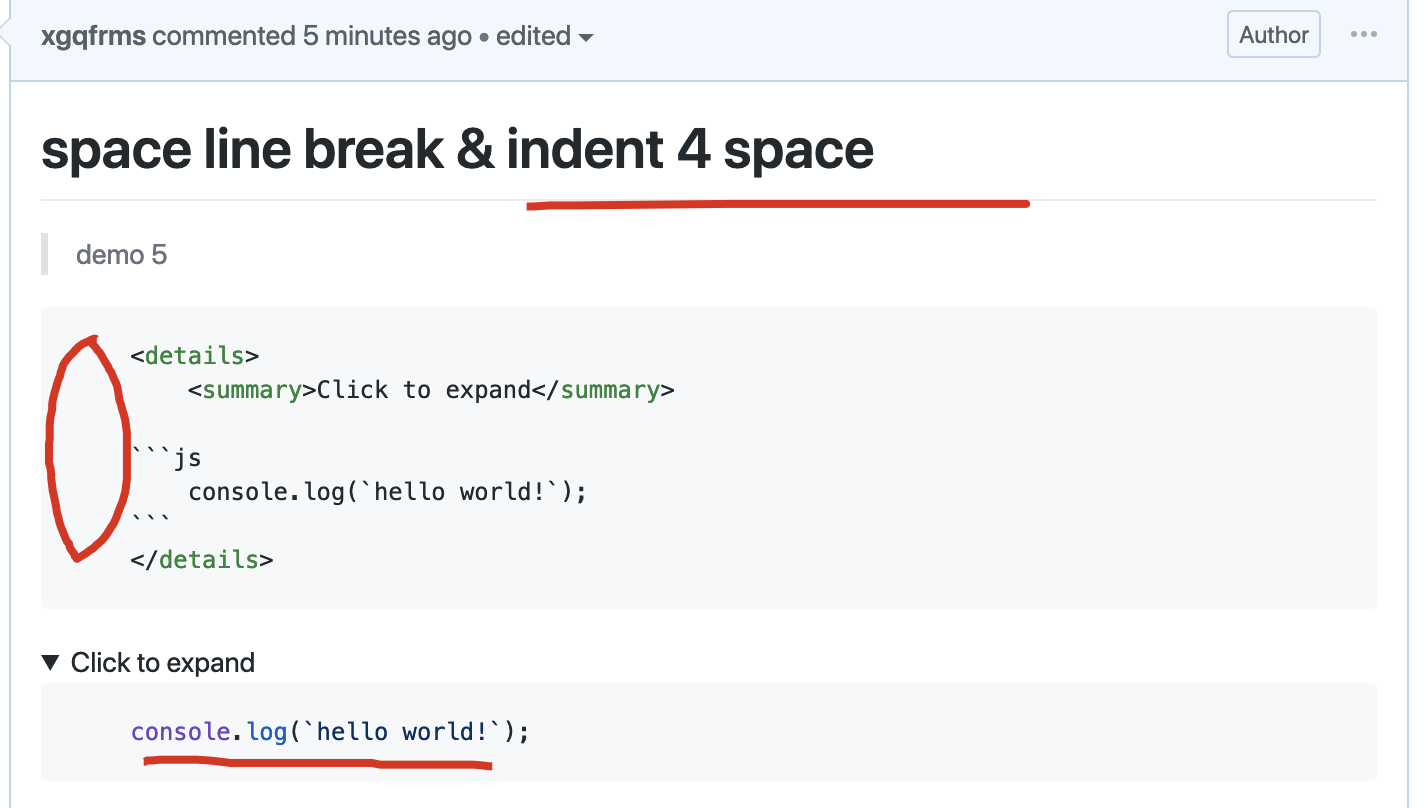1428x808 pixels.
Task: Click highlighted console.log line in expanded block
Action: pyautogui.click(x=330, y=732)
